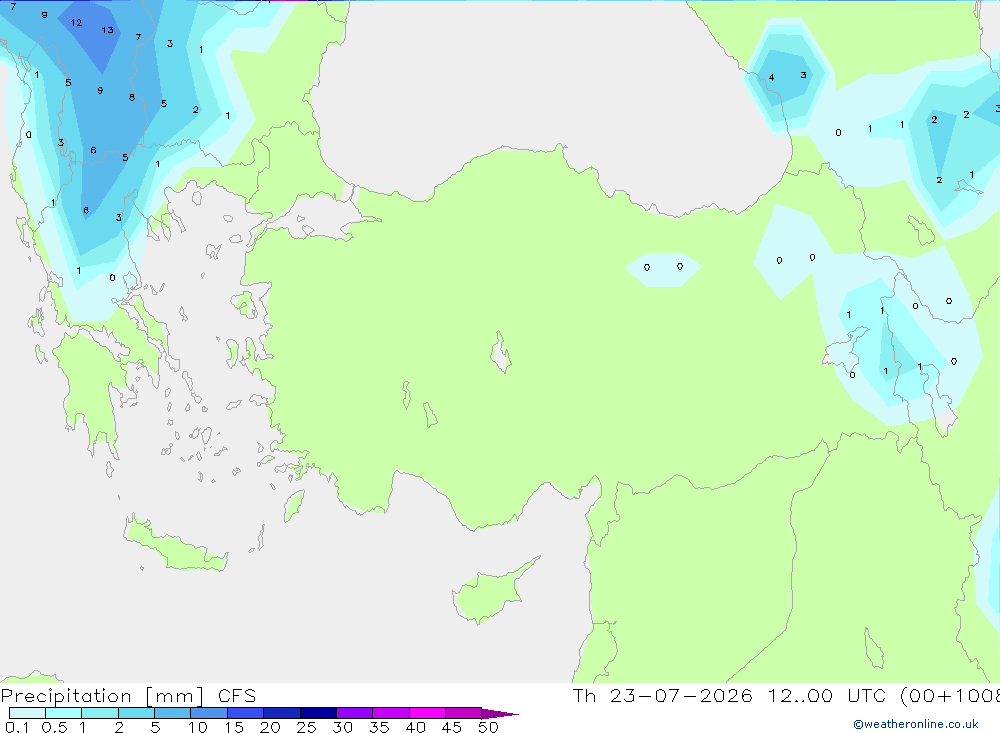
Task: Click the over-50 mm arrow tip of legend
Action: 500,714
